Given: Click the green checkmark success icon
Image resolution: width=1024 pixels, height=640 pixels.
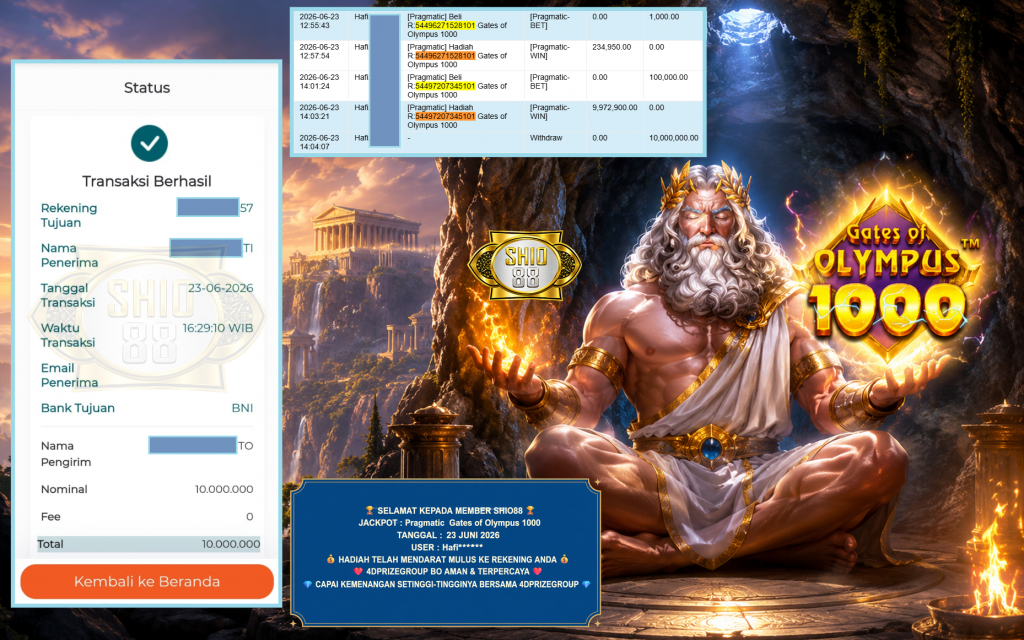Looking at the screenshot, I should pos(150,143).
